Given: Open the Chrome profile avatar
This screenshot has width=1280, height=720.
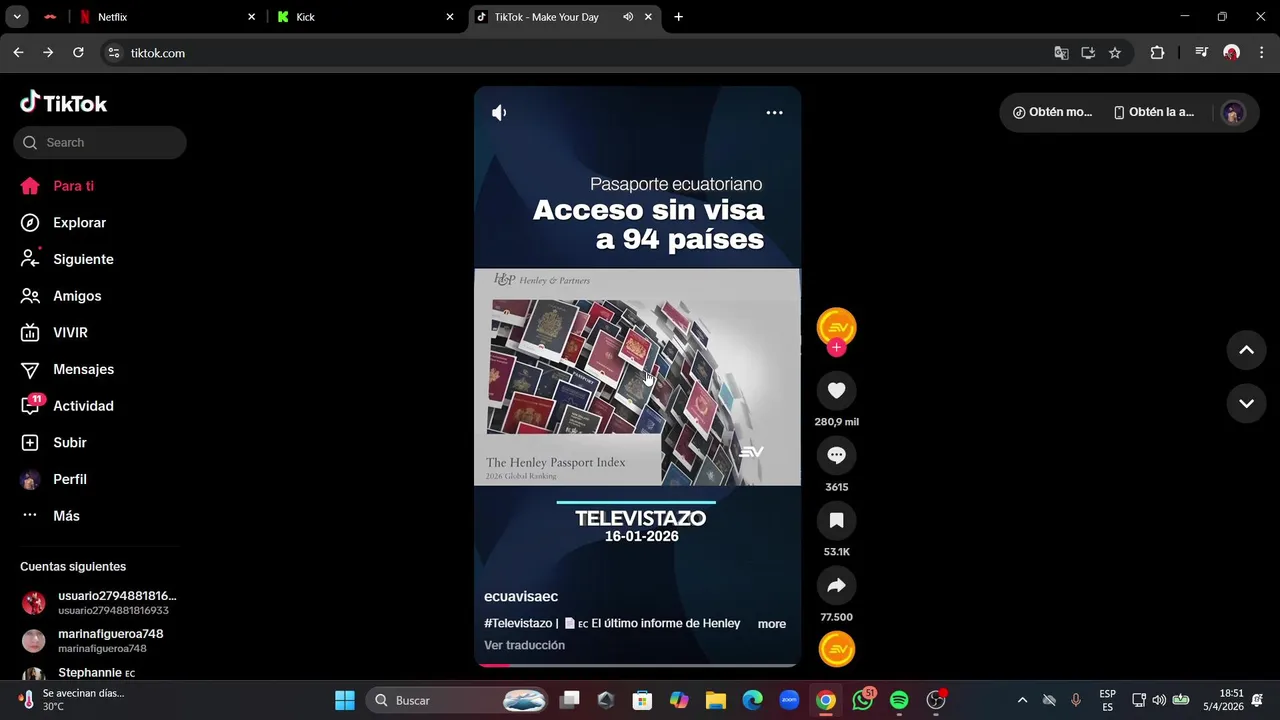Looking at the screenshot, I should 1231,53.
